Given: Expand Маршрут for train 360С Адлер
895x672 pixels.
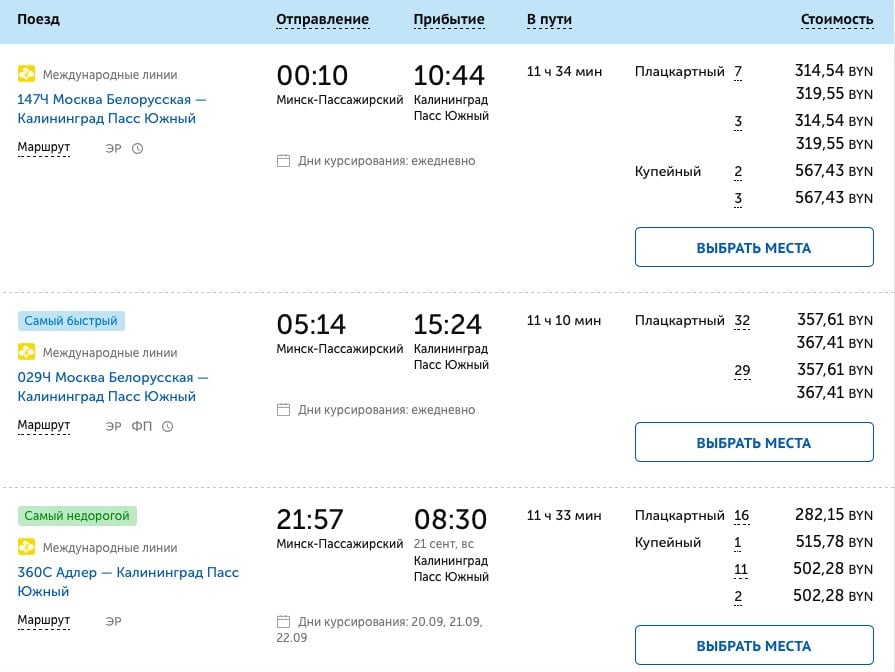Looking at the screenshot, I should pyautogui.click(x=43, y=620).
